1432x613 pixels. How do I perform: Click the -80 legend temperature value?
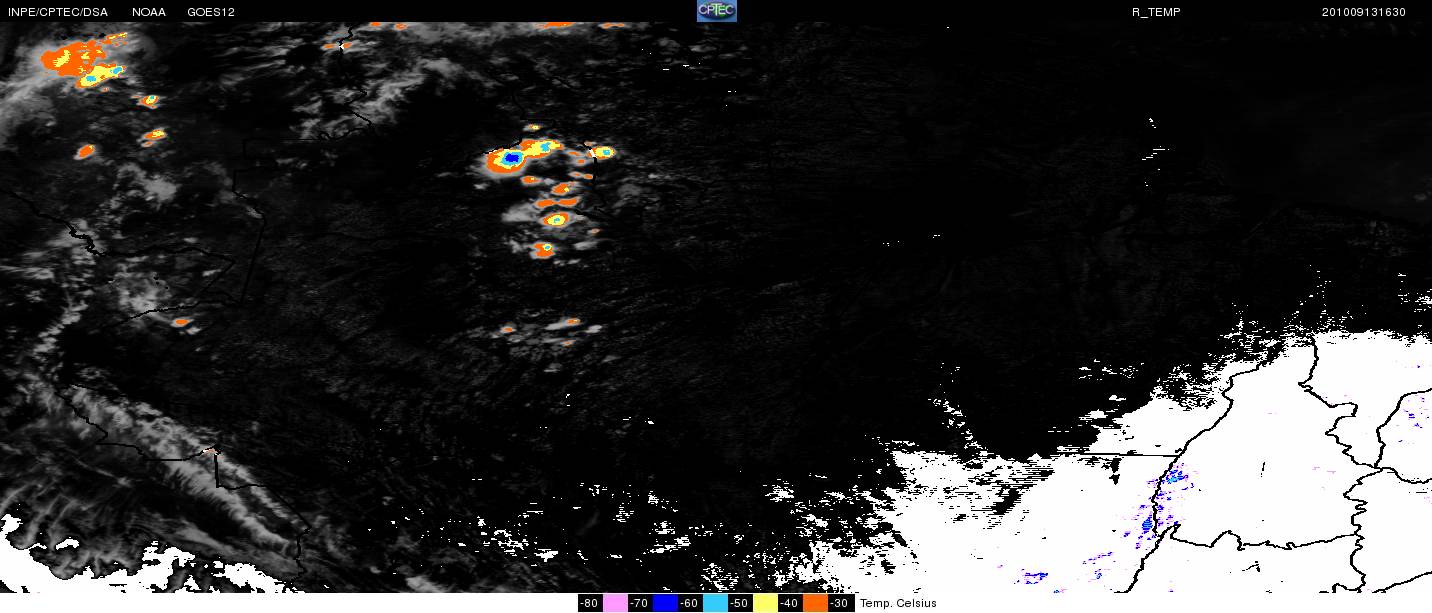pyautogui.click(x=589, y=603)
